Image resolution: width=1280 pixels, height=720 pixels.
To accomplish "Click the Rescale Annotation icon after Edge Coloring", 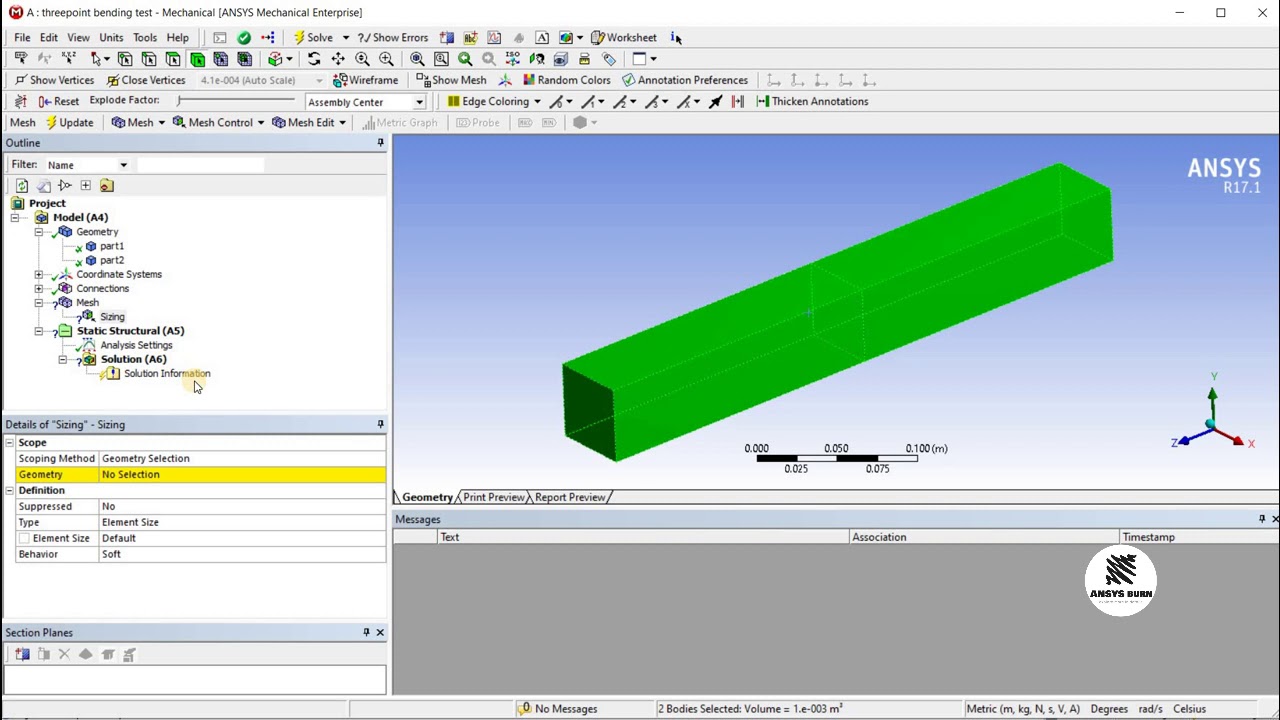I will [738, 101].
